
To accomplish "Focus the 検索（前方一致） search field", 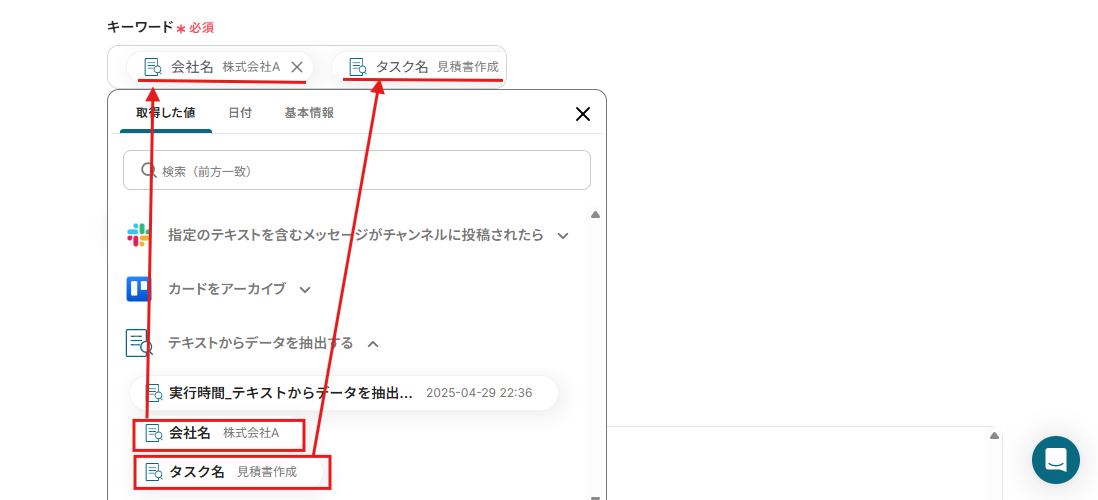I will coord(356,170).
